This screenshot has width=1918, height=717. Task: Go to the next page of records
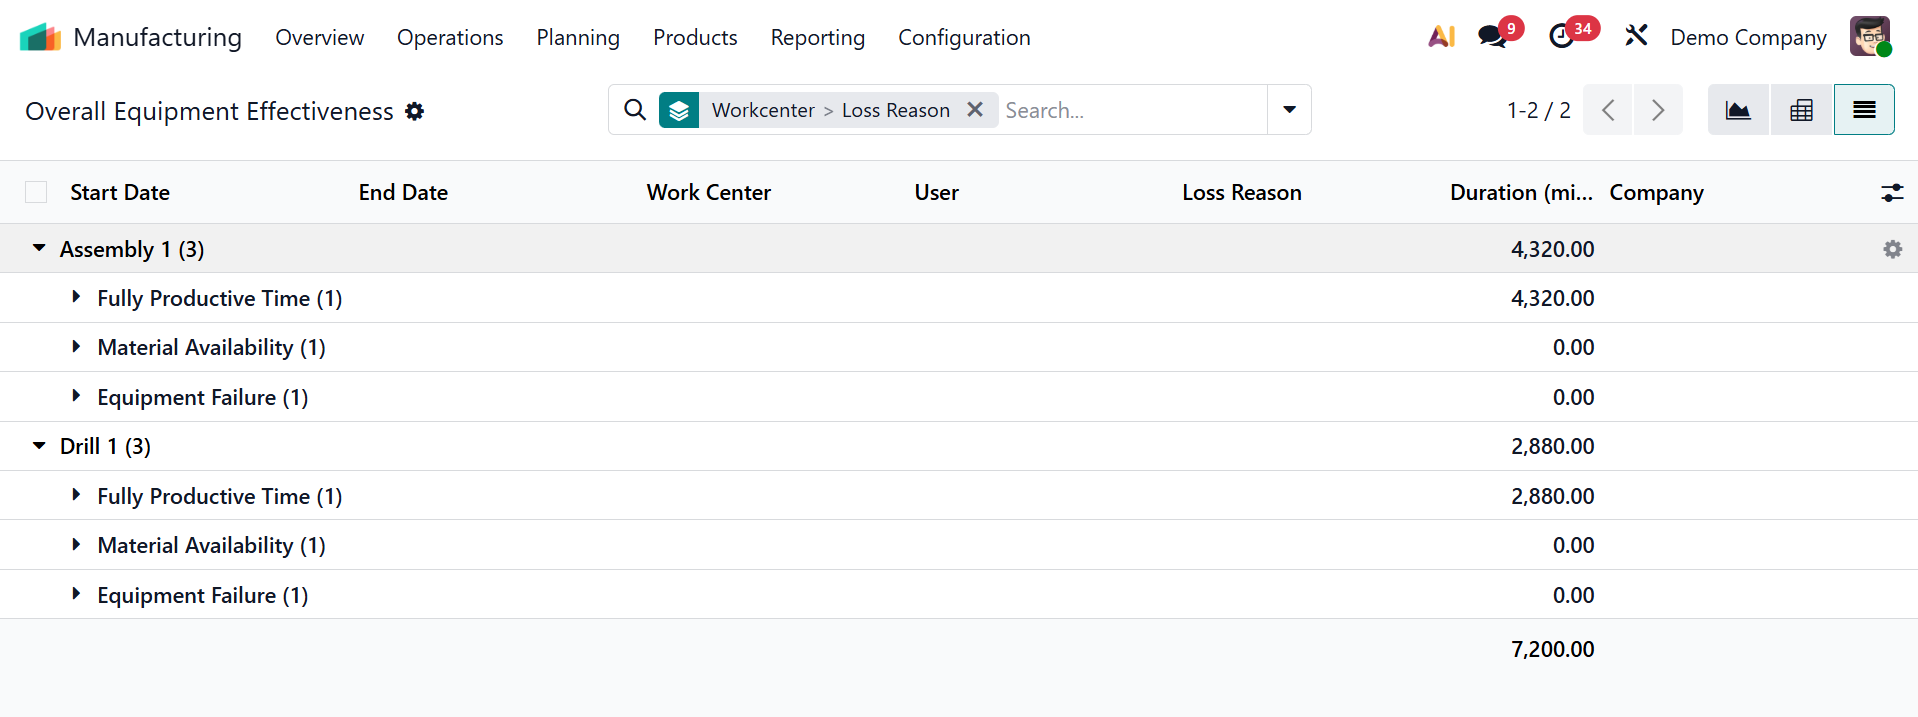pyautogui.click(x=1657, y=110)
